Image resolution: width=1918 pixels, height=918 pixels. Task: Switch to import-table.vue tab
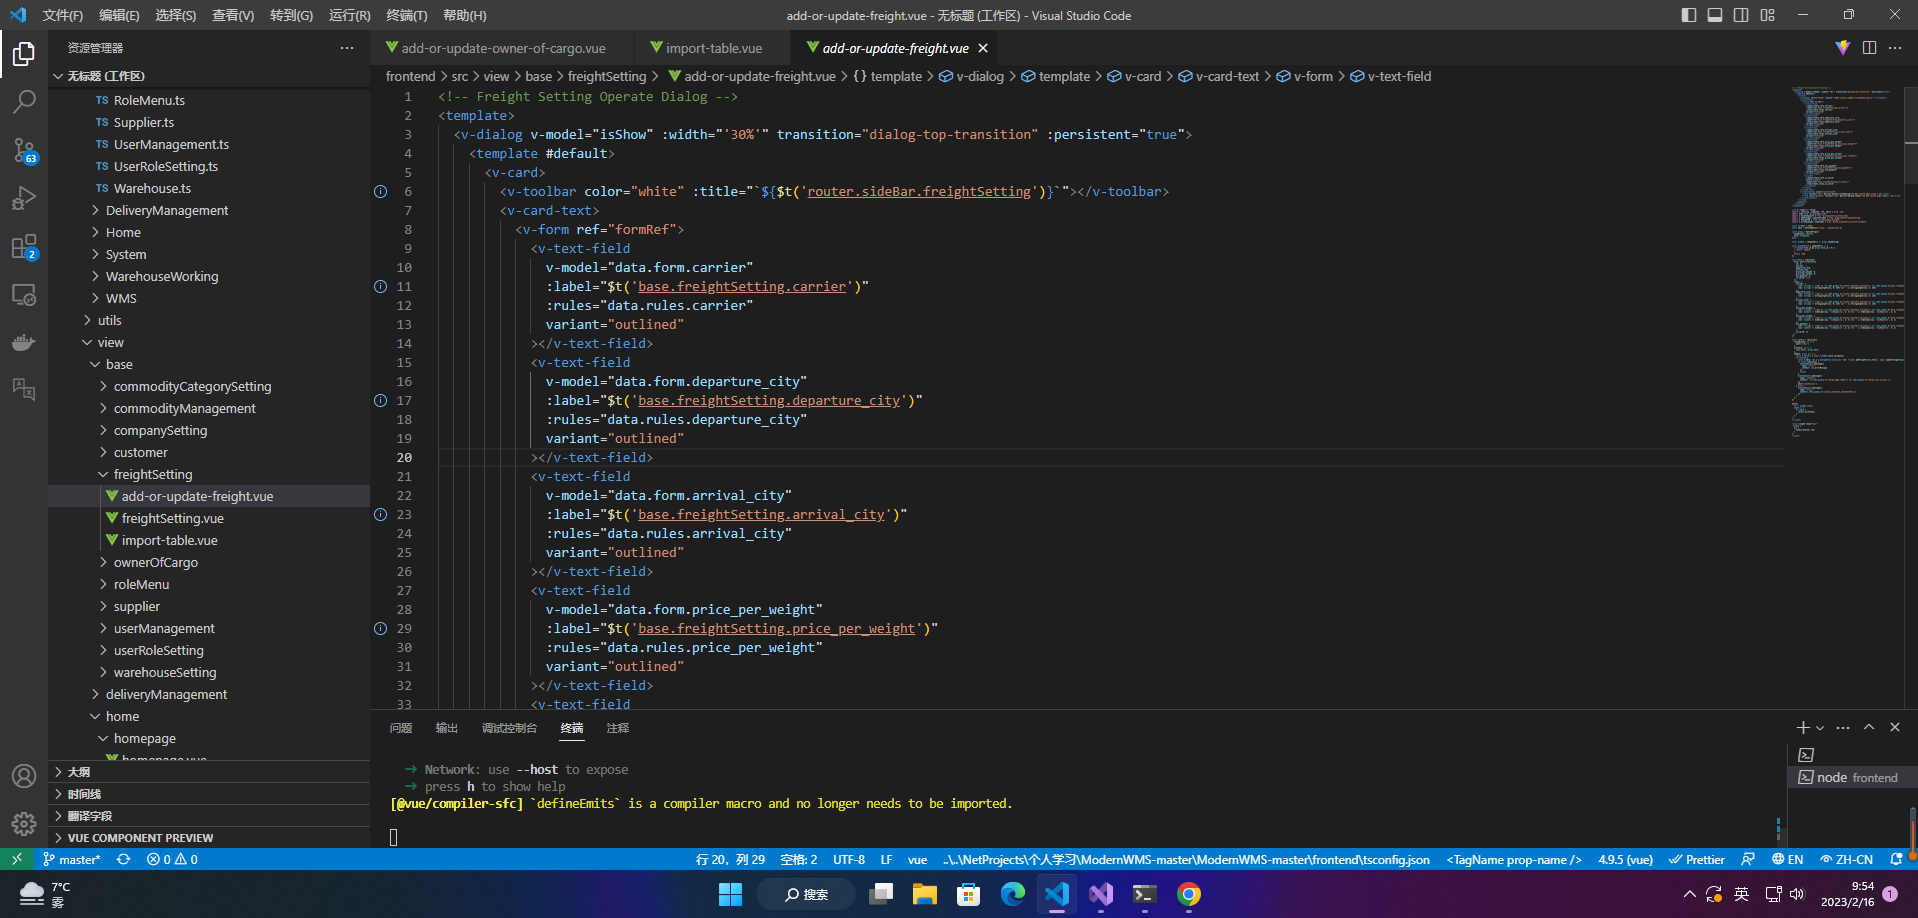(713, 48)
